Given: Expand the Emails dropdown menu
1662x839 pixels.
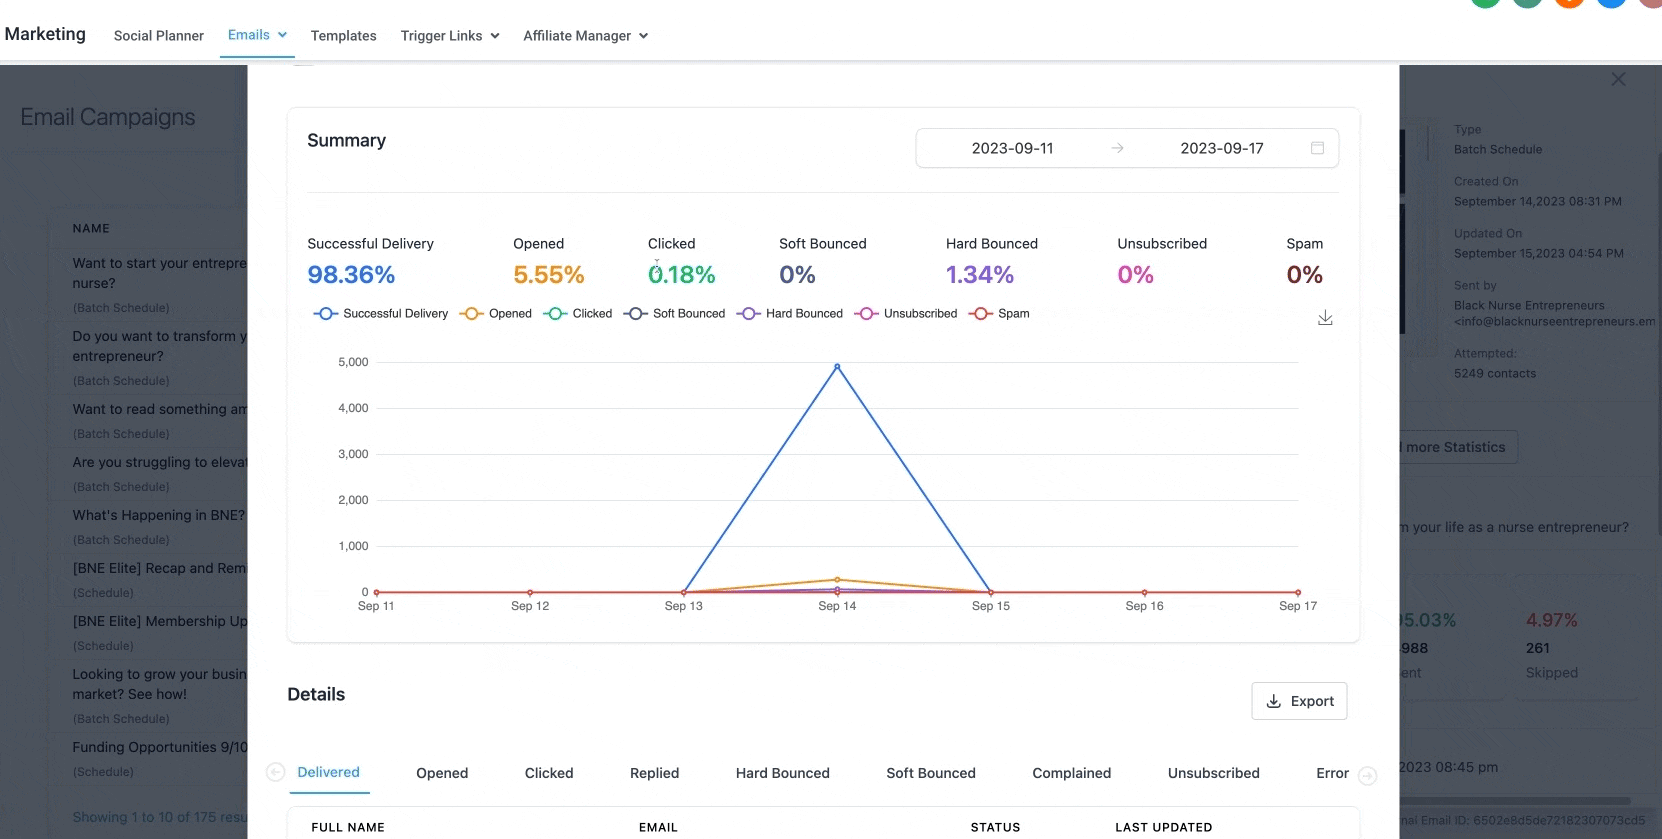Looking at the screenshot, I should (x=257, y=35).
